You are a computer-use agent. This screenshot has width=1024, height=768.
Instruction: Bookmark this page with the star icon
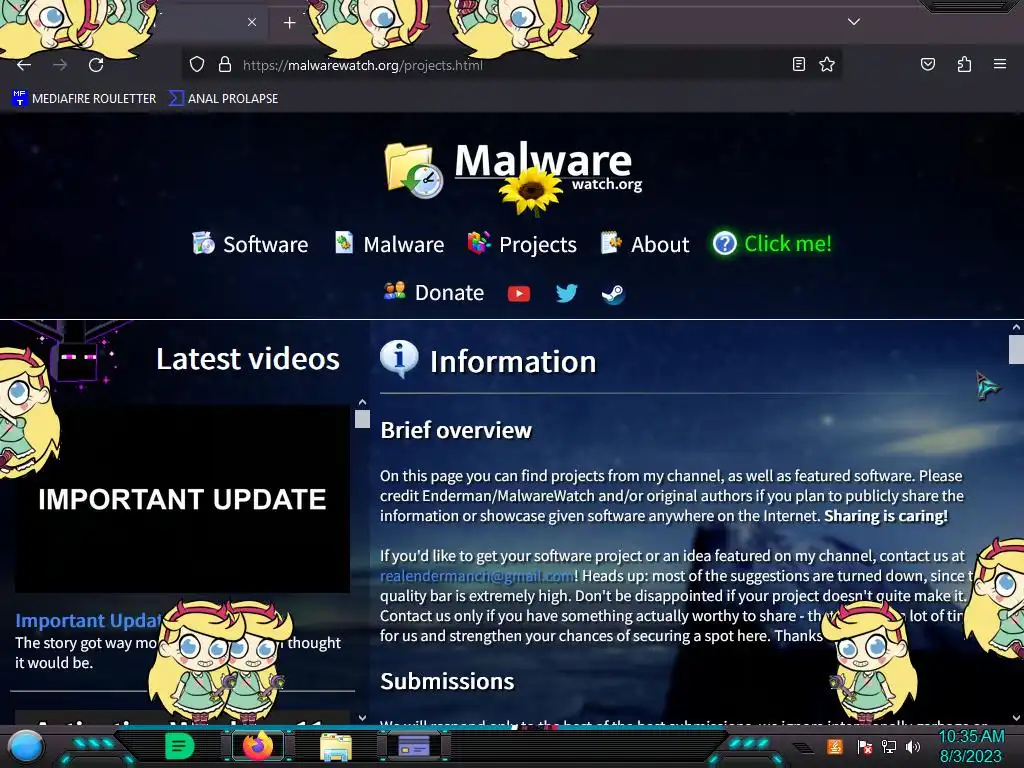point(827,64)
